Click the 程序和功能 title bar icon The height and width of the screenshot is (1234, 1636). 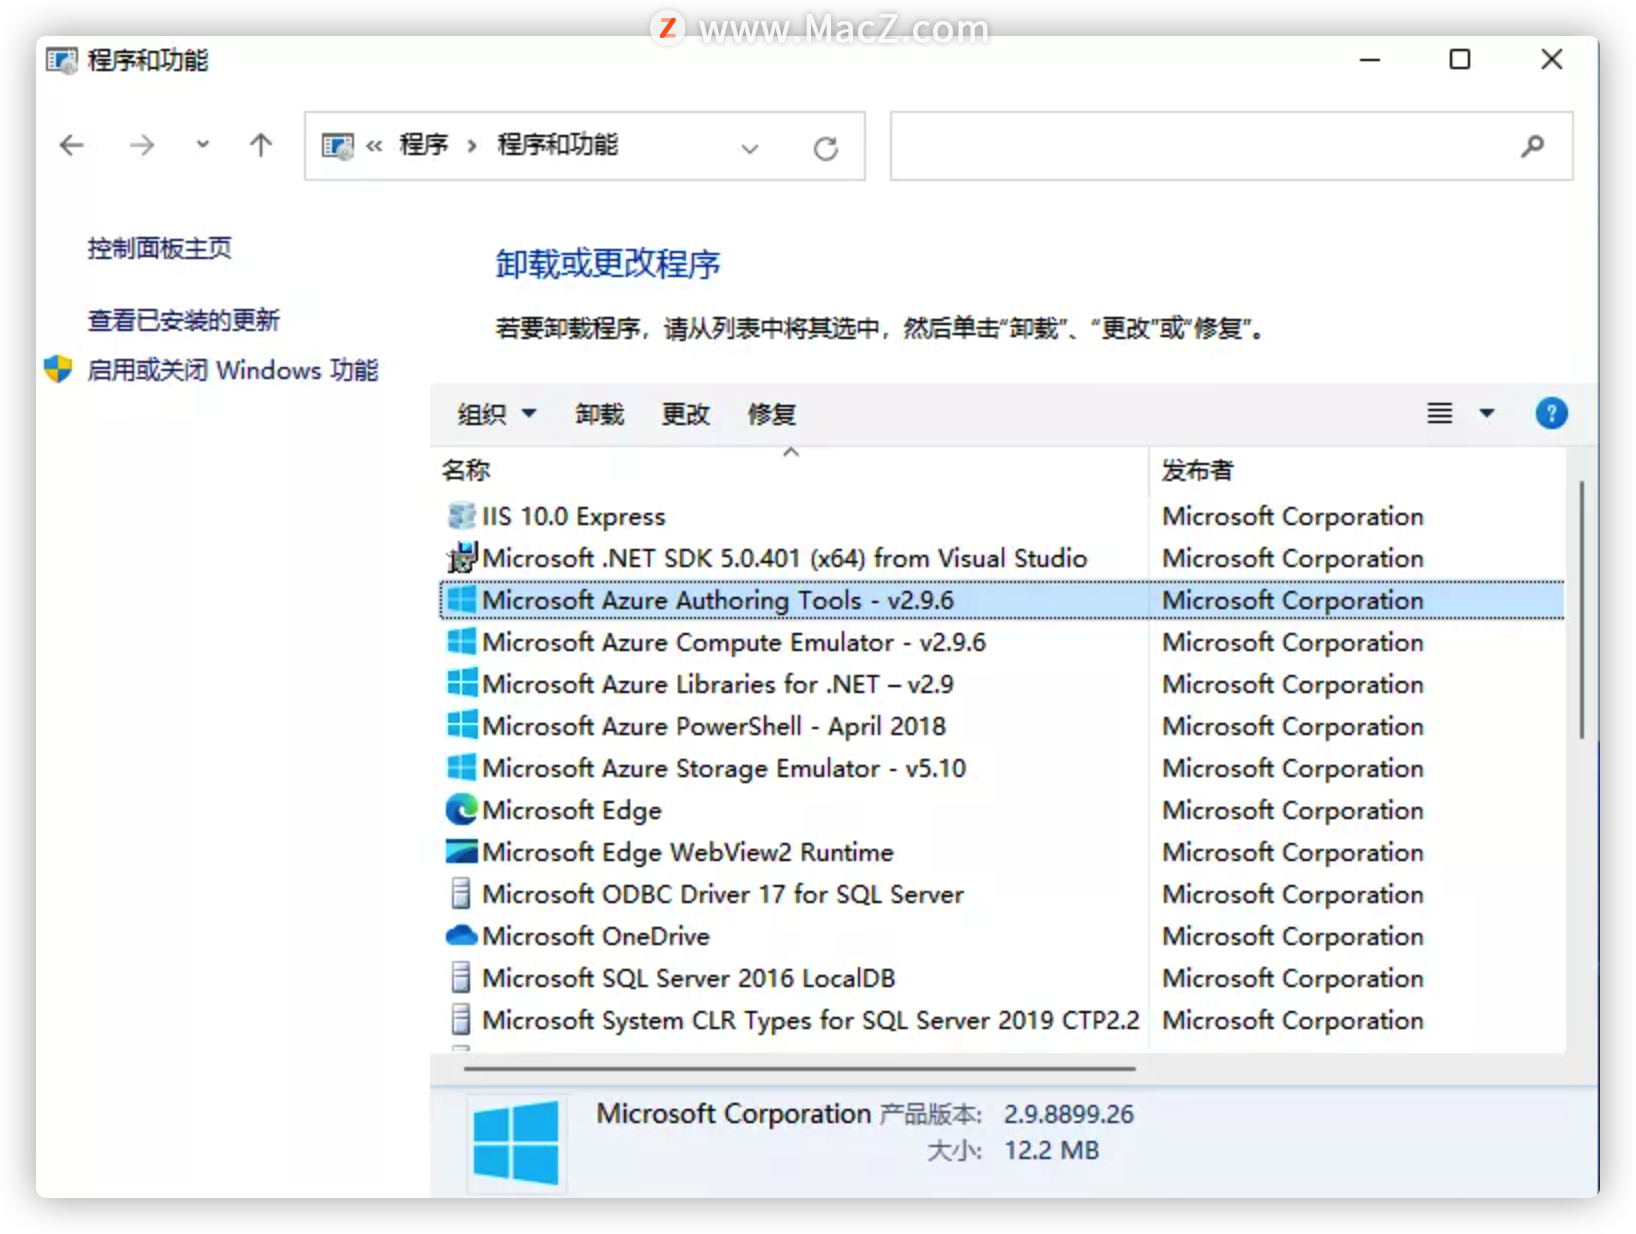[61, 61]
